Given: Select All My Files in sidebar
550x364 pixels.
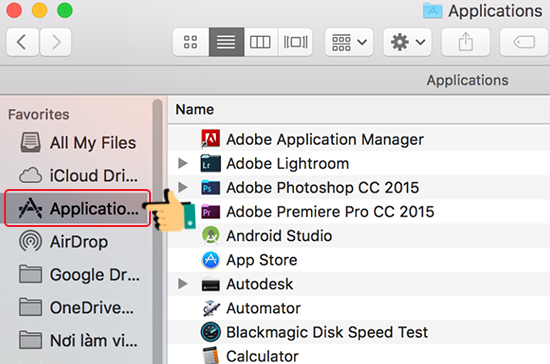Looking at the screenshot, I should 77,143.
